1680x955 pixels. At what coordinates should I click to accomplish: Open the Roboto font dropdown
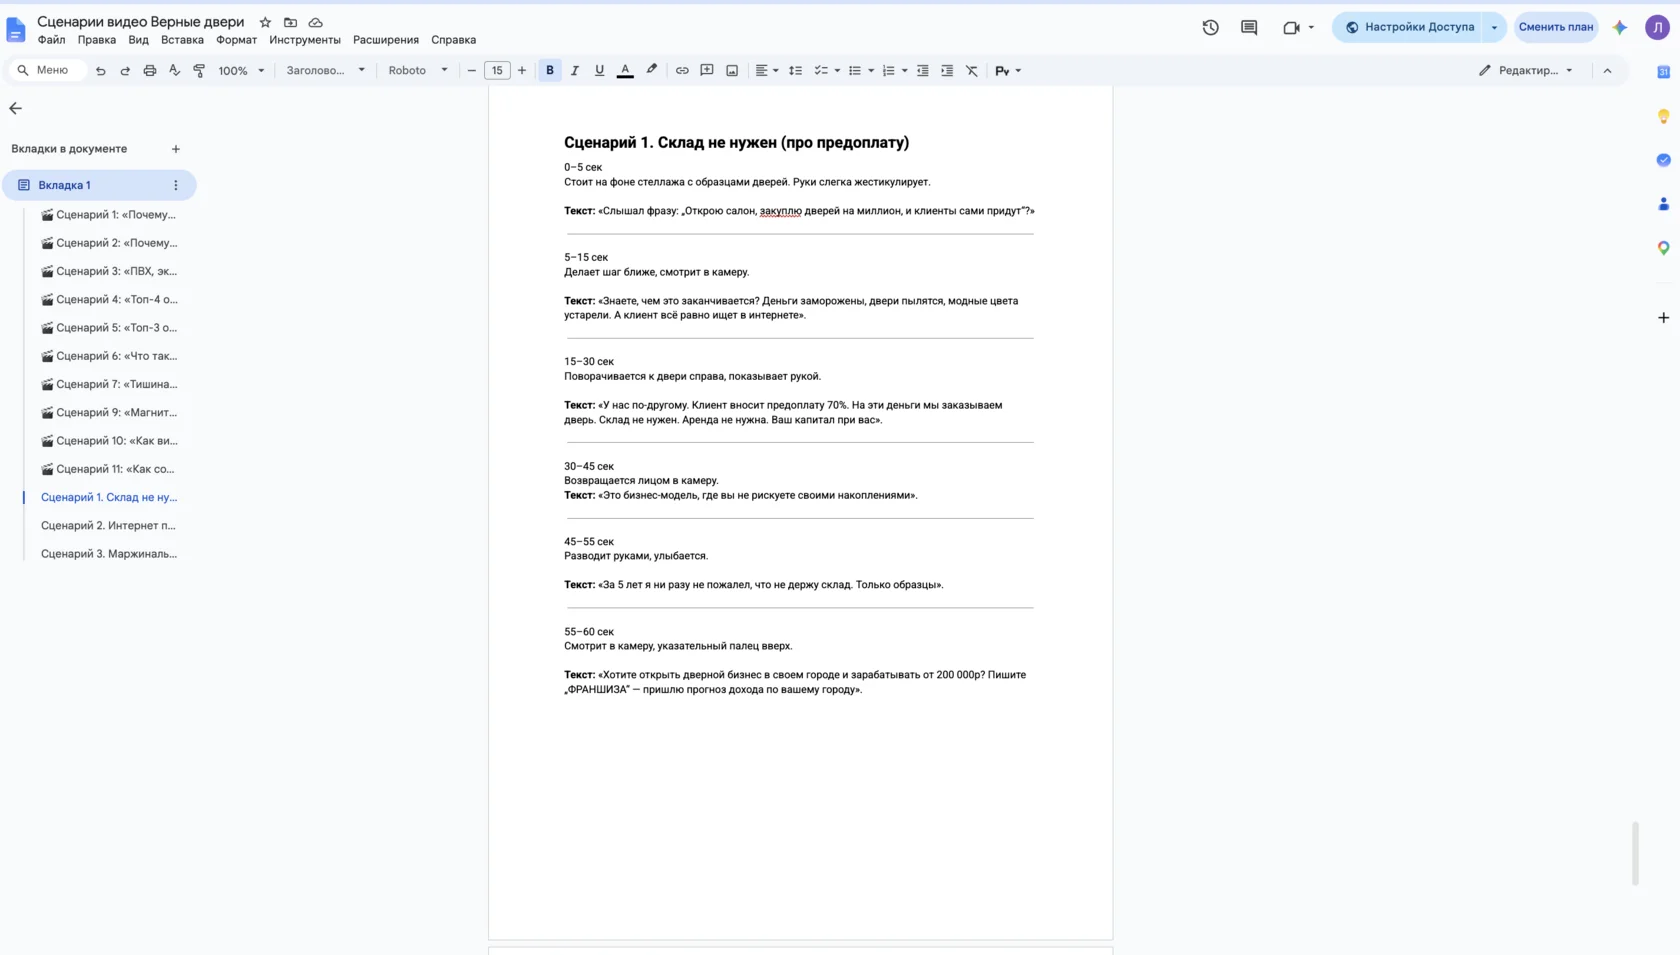[418, 70]
